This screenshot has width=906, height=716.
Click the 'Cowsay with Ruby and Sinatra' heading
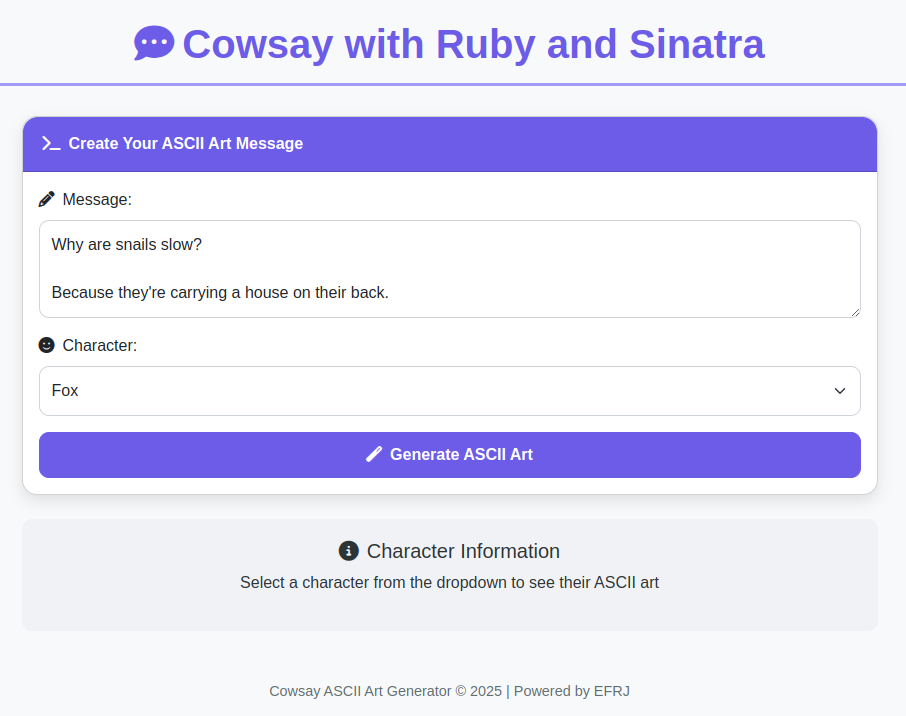(473, 44)
